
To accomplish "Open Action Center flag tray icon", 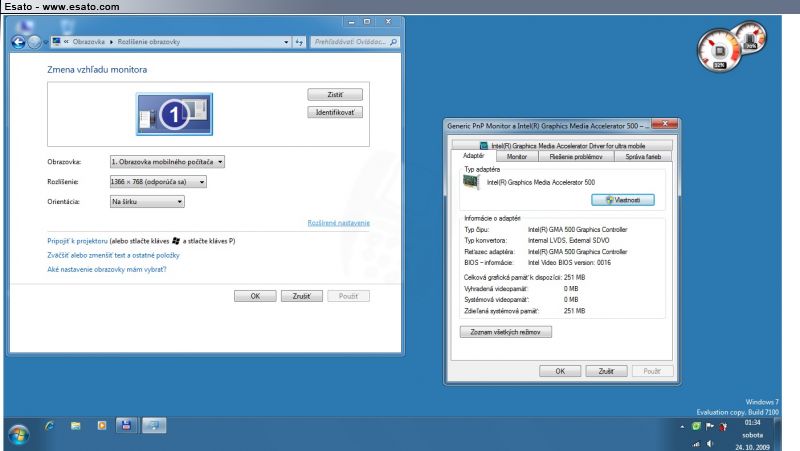I will coord(710,426).
